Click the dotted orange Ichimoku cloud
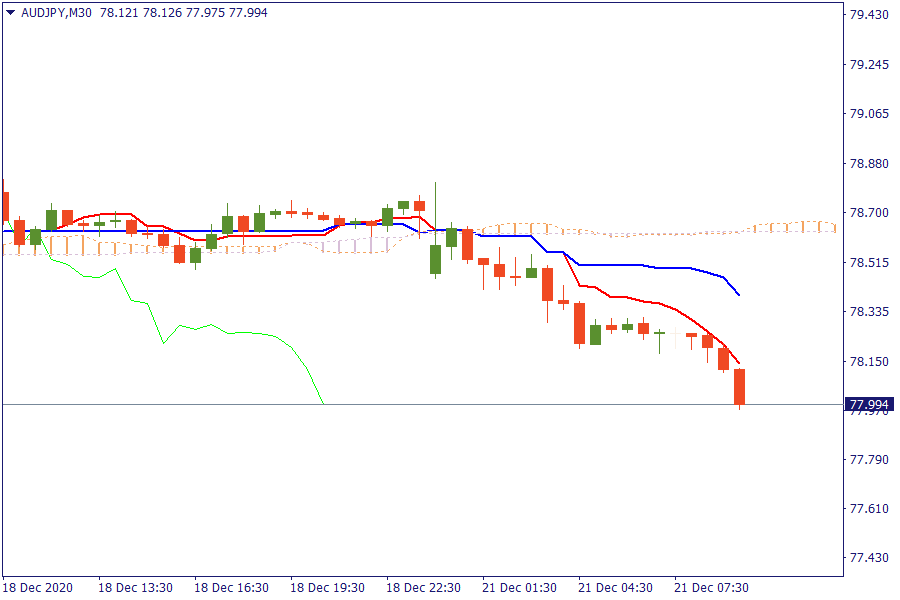The image size is (900, 600). pos(700,229)
